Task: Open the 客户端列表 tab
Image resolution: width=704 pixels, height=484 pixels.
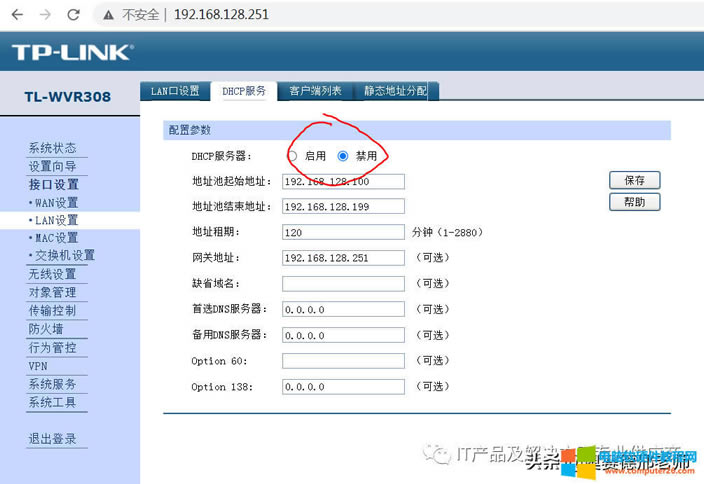Action: [315, 91]
